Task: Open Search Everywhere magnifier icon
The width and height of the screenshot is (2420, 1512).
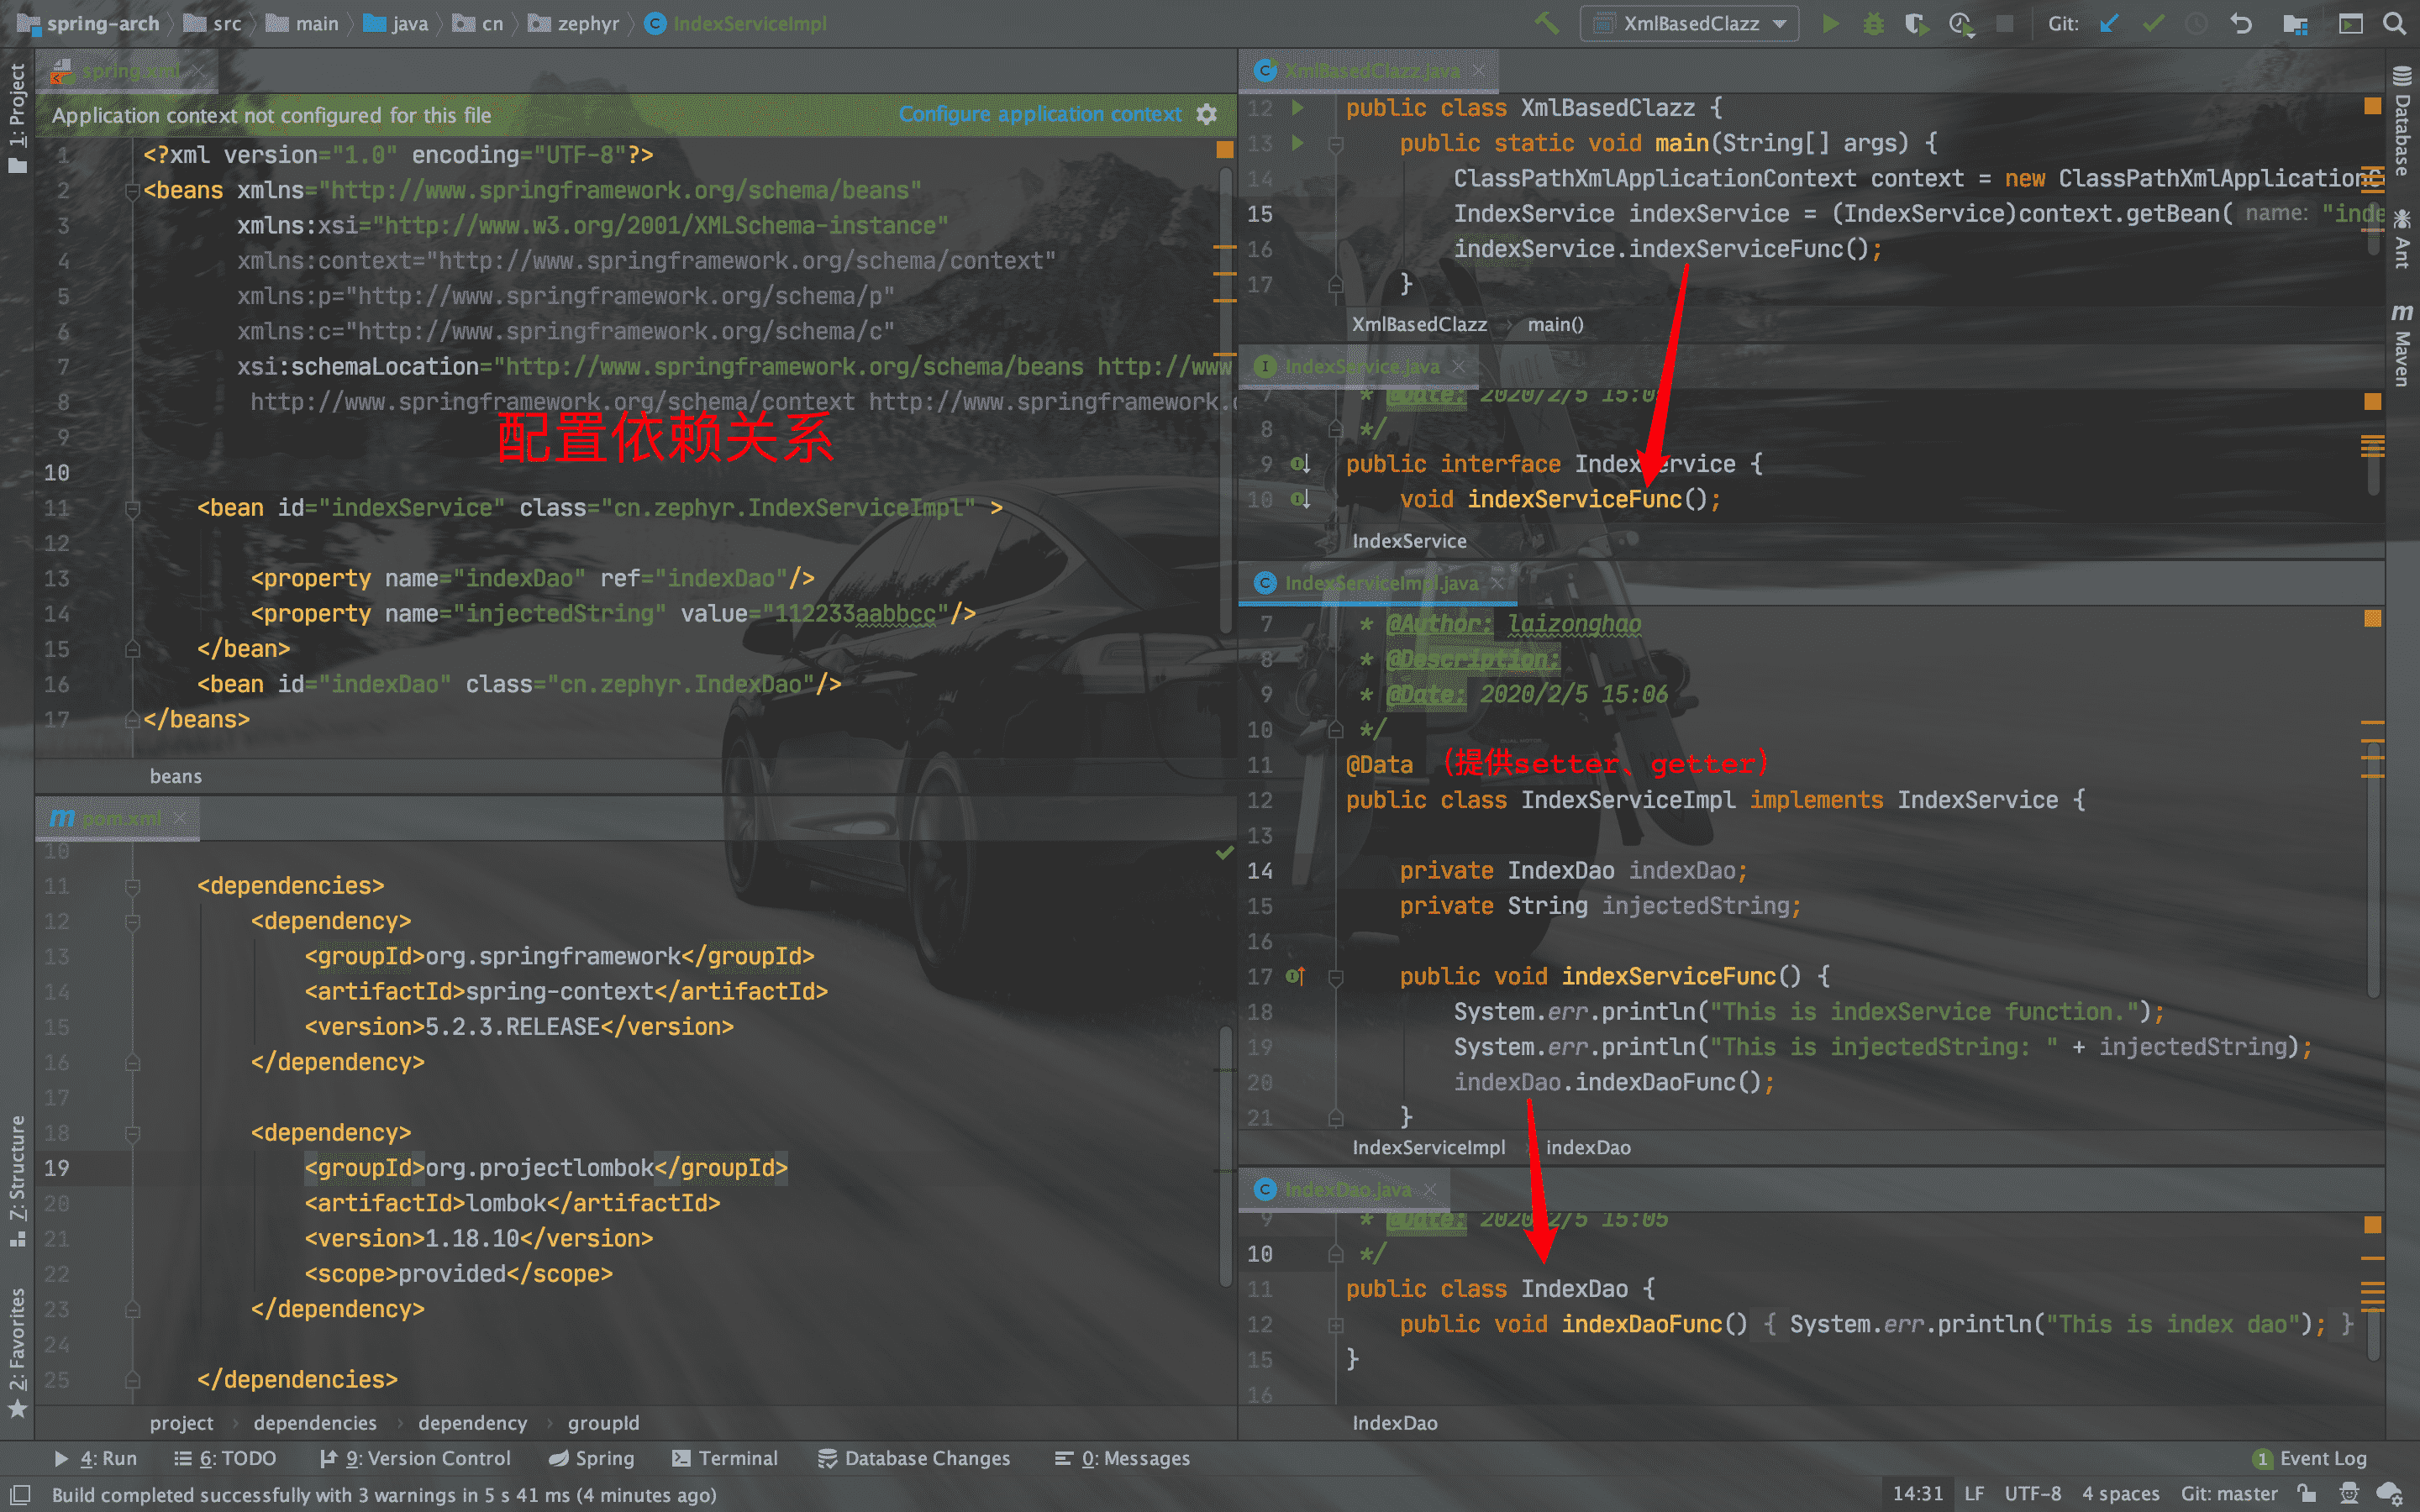Action: (x=2394, y=23)
